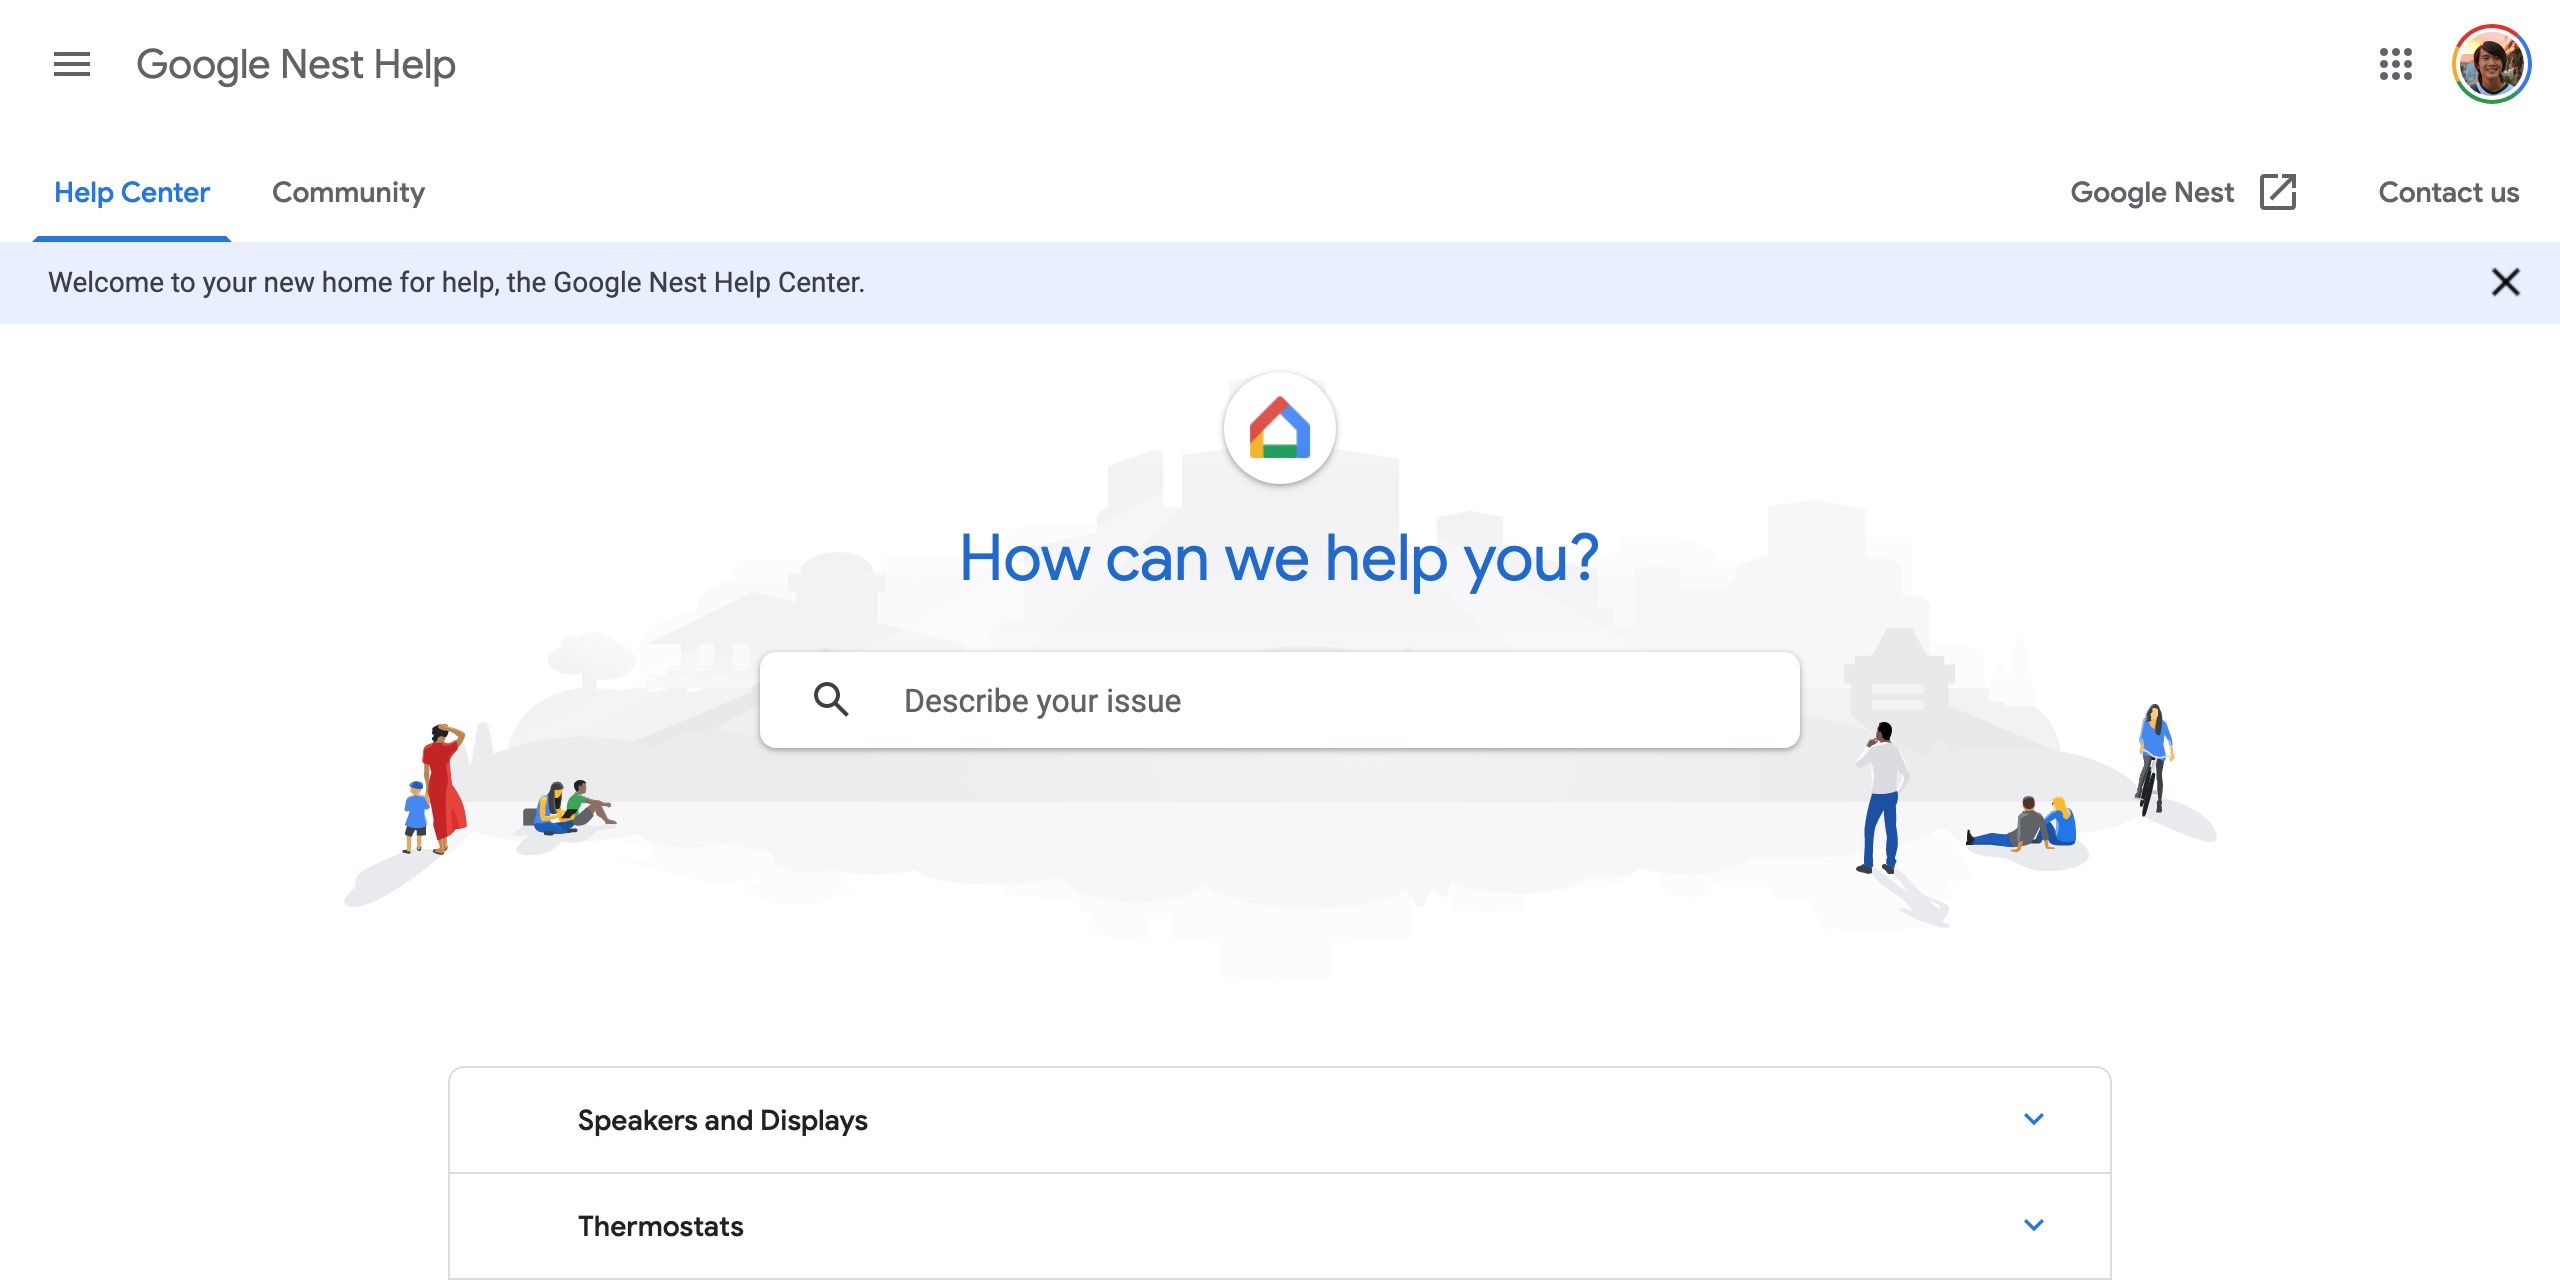The width and height of the screenshot is (2560, 1280).
Task: Click the magnifying glass search icon
Action: pos(831,700)
